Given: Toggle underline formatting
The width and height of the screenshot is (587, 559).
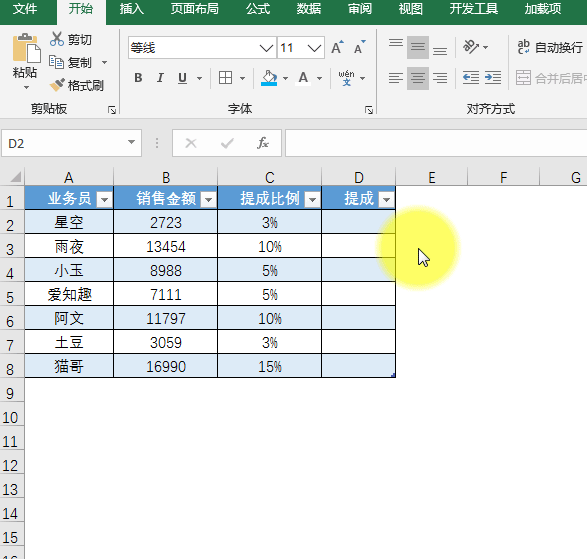Looking at the screenshot, I should (x=182, y=78).
